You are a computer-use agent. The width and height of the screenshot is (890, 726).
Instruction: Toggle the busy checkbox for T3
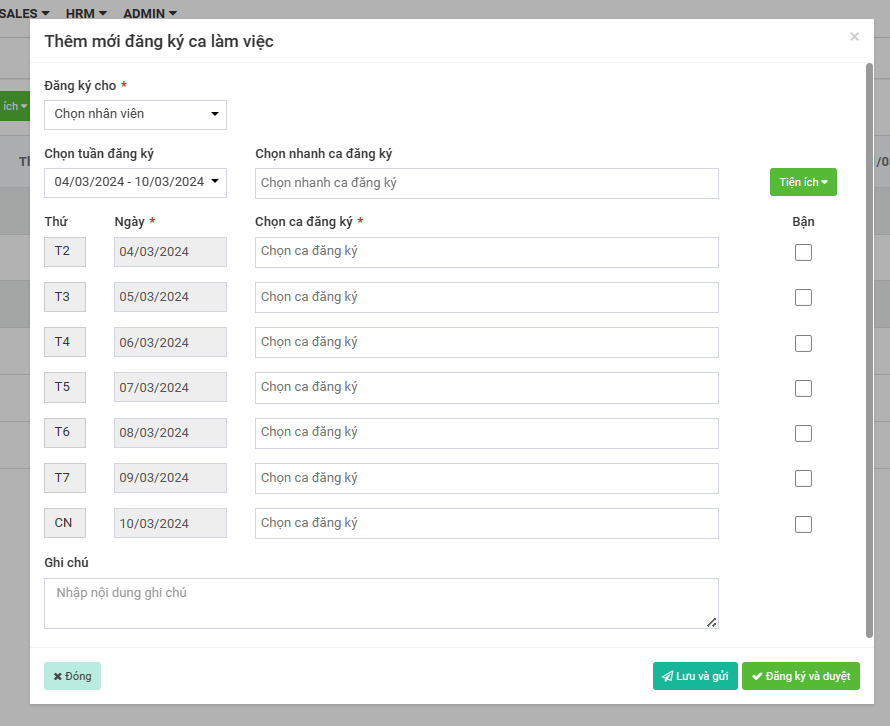(803, 297)
